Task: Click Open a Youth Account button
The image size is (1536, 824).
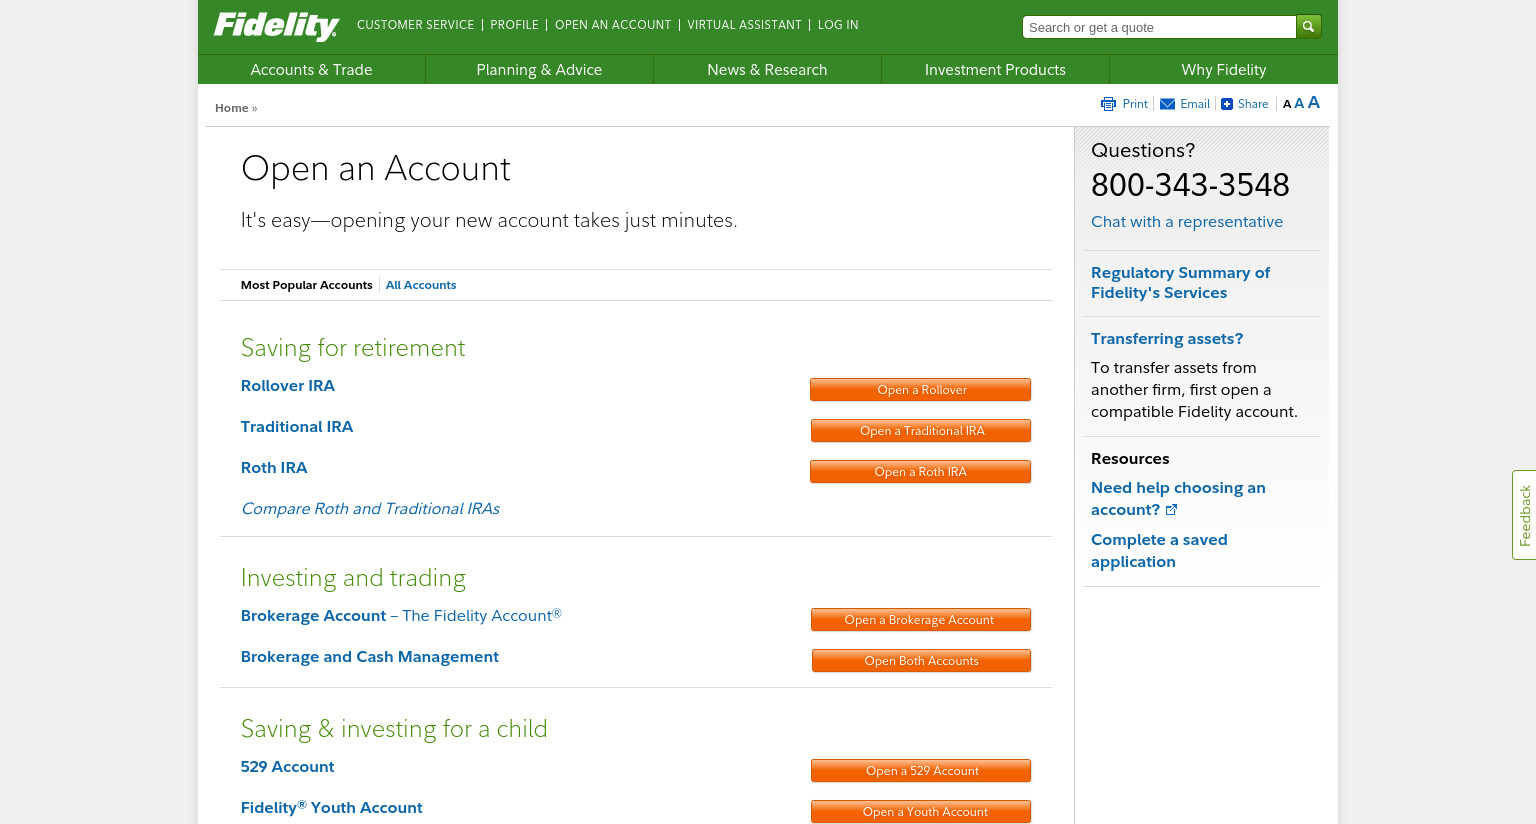Action: 921,812
